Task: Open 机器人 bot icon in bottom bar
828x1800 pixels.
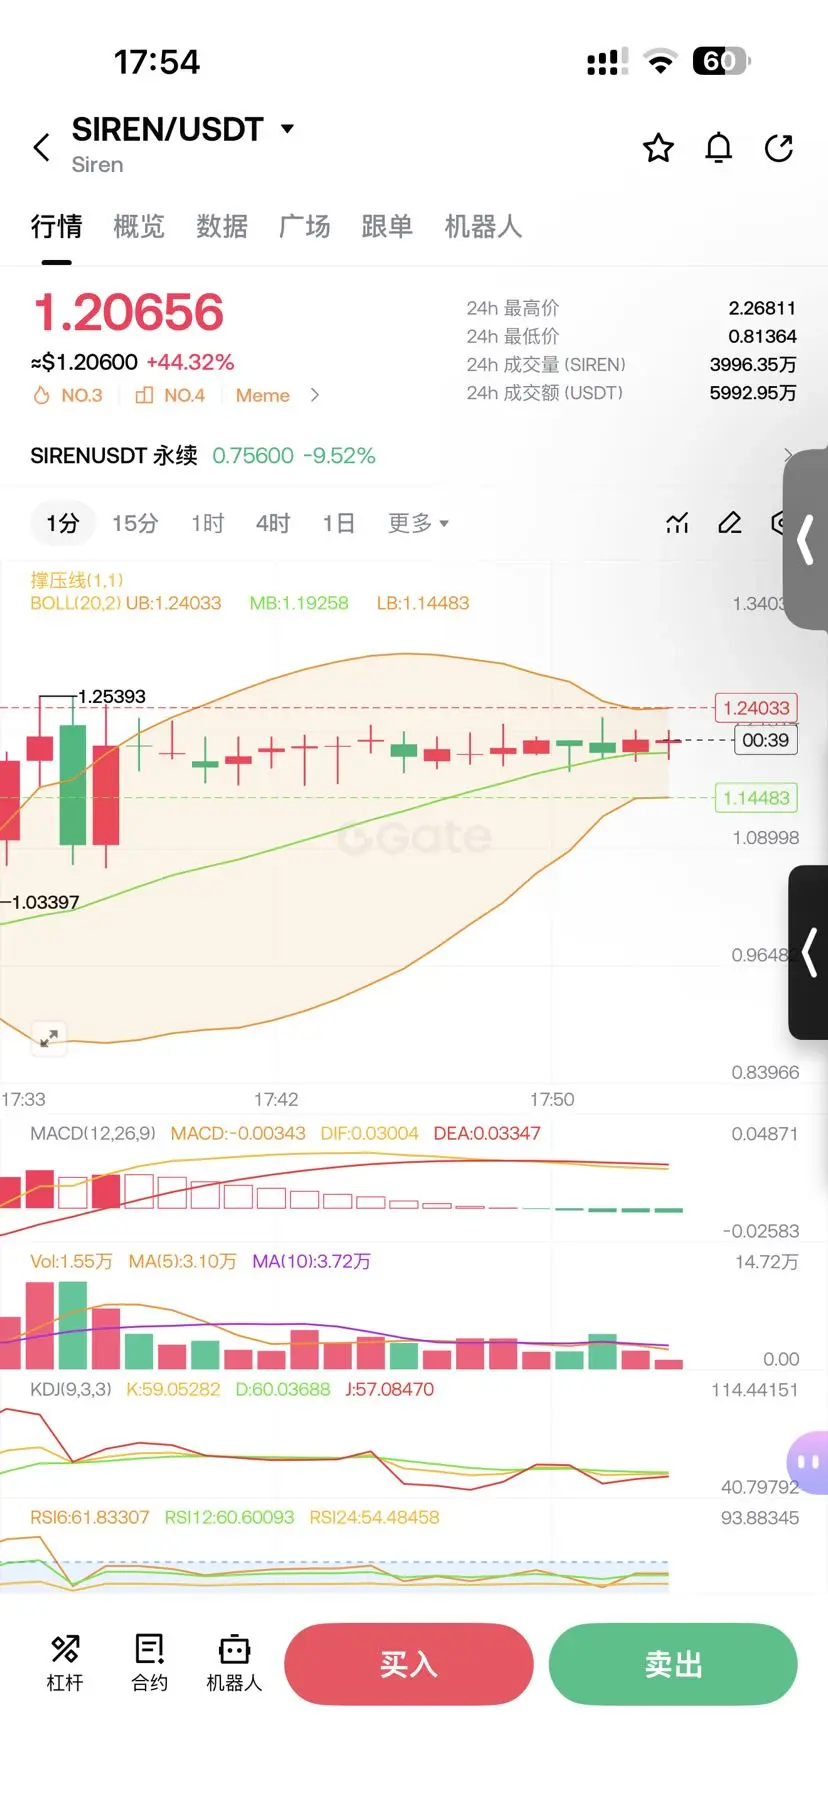Action: pyautogui.click(x=234, y=1663)
